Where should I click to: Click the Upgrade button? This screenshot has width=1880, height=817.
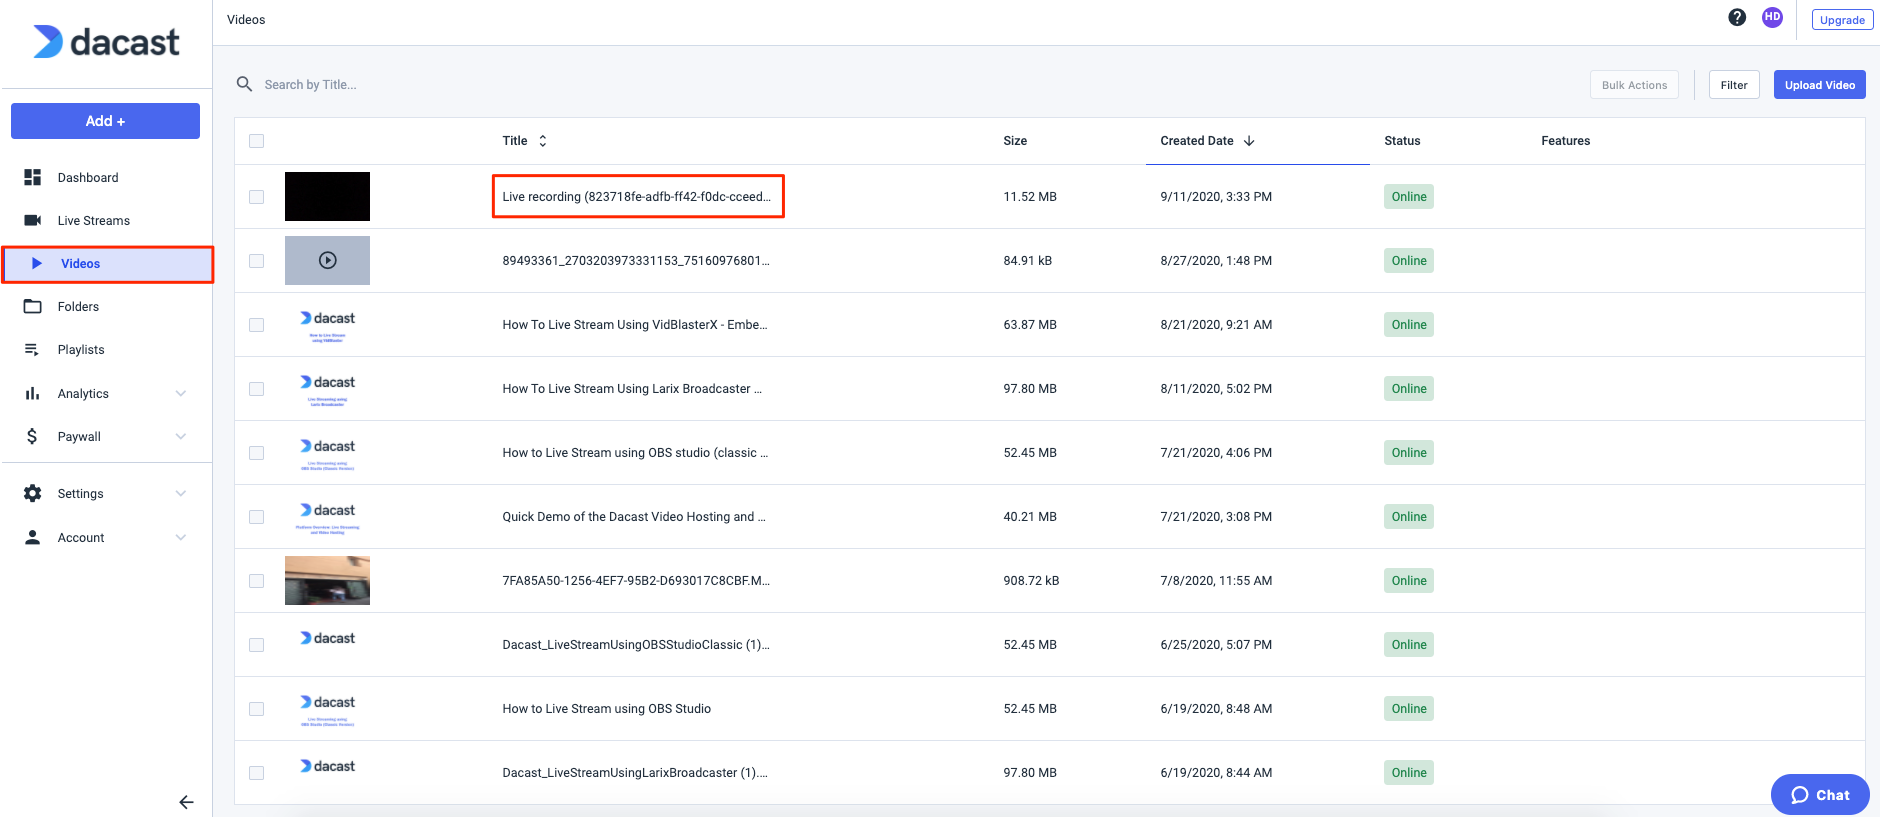pos(1842,19)
